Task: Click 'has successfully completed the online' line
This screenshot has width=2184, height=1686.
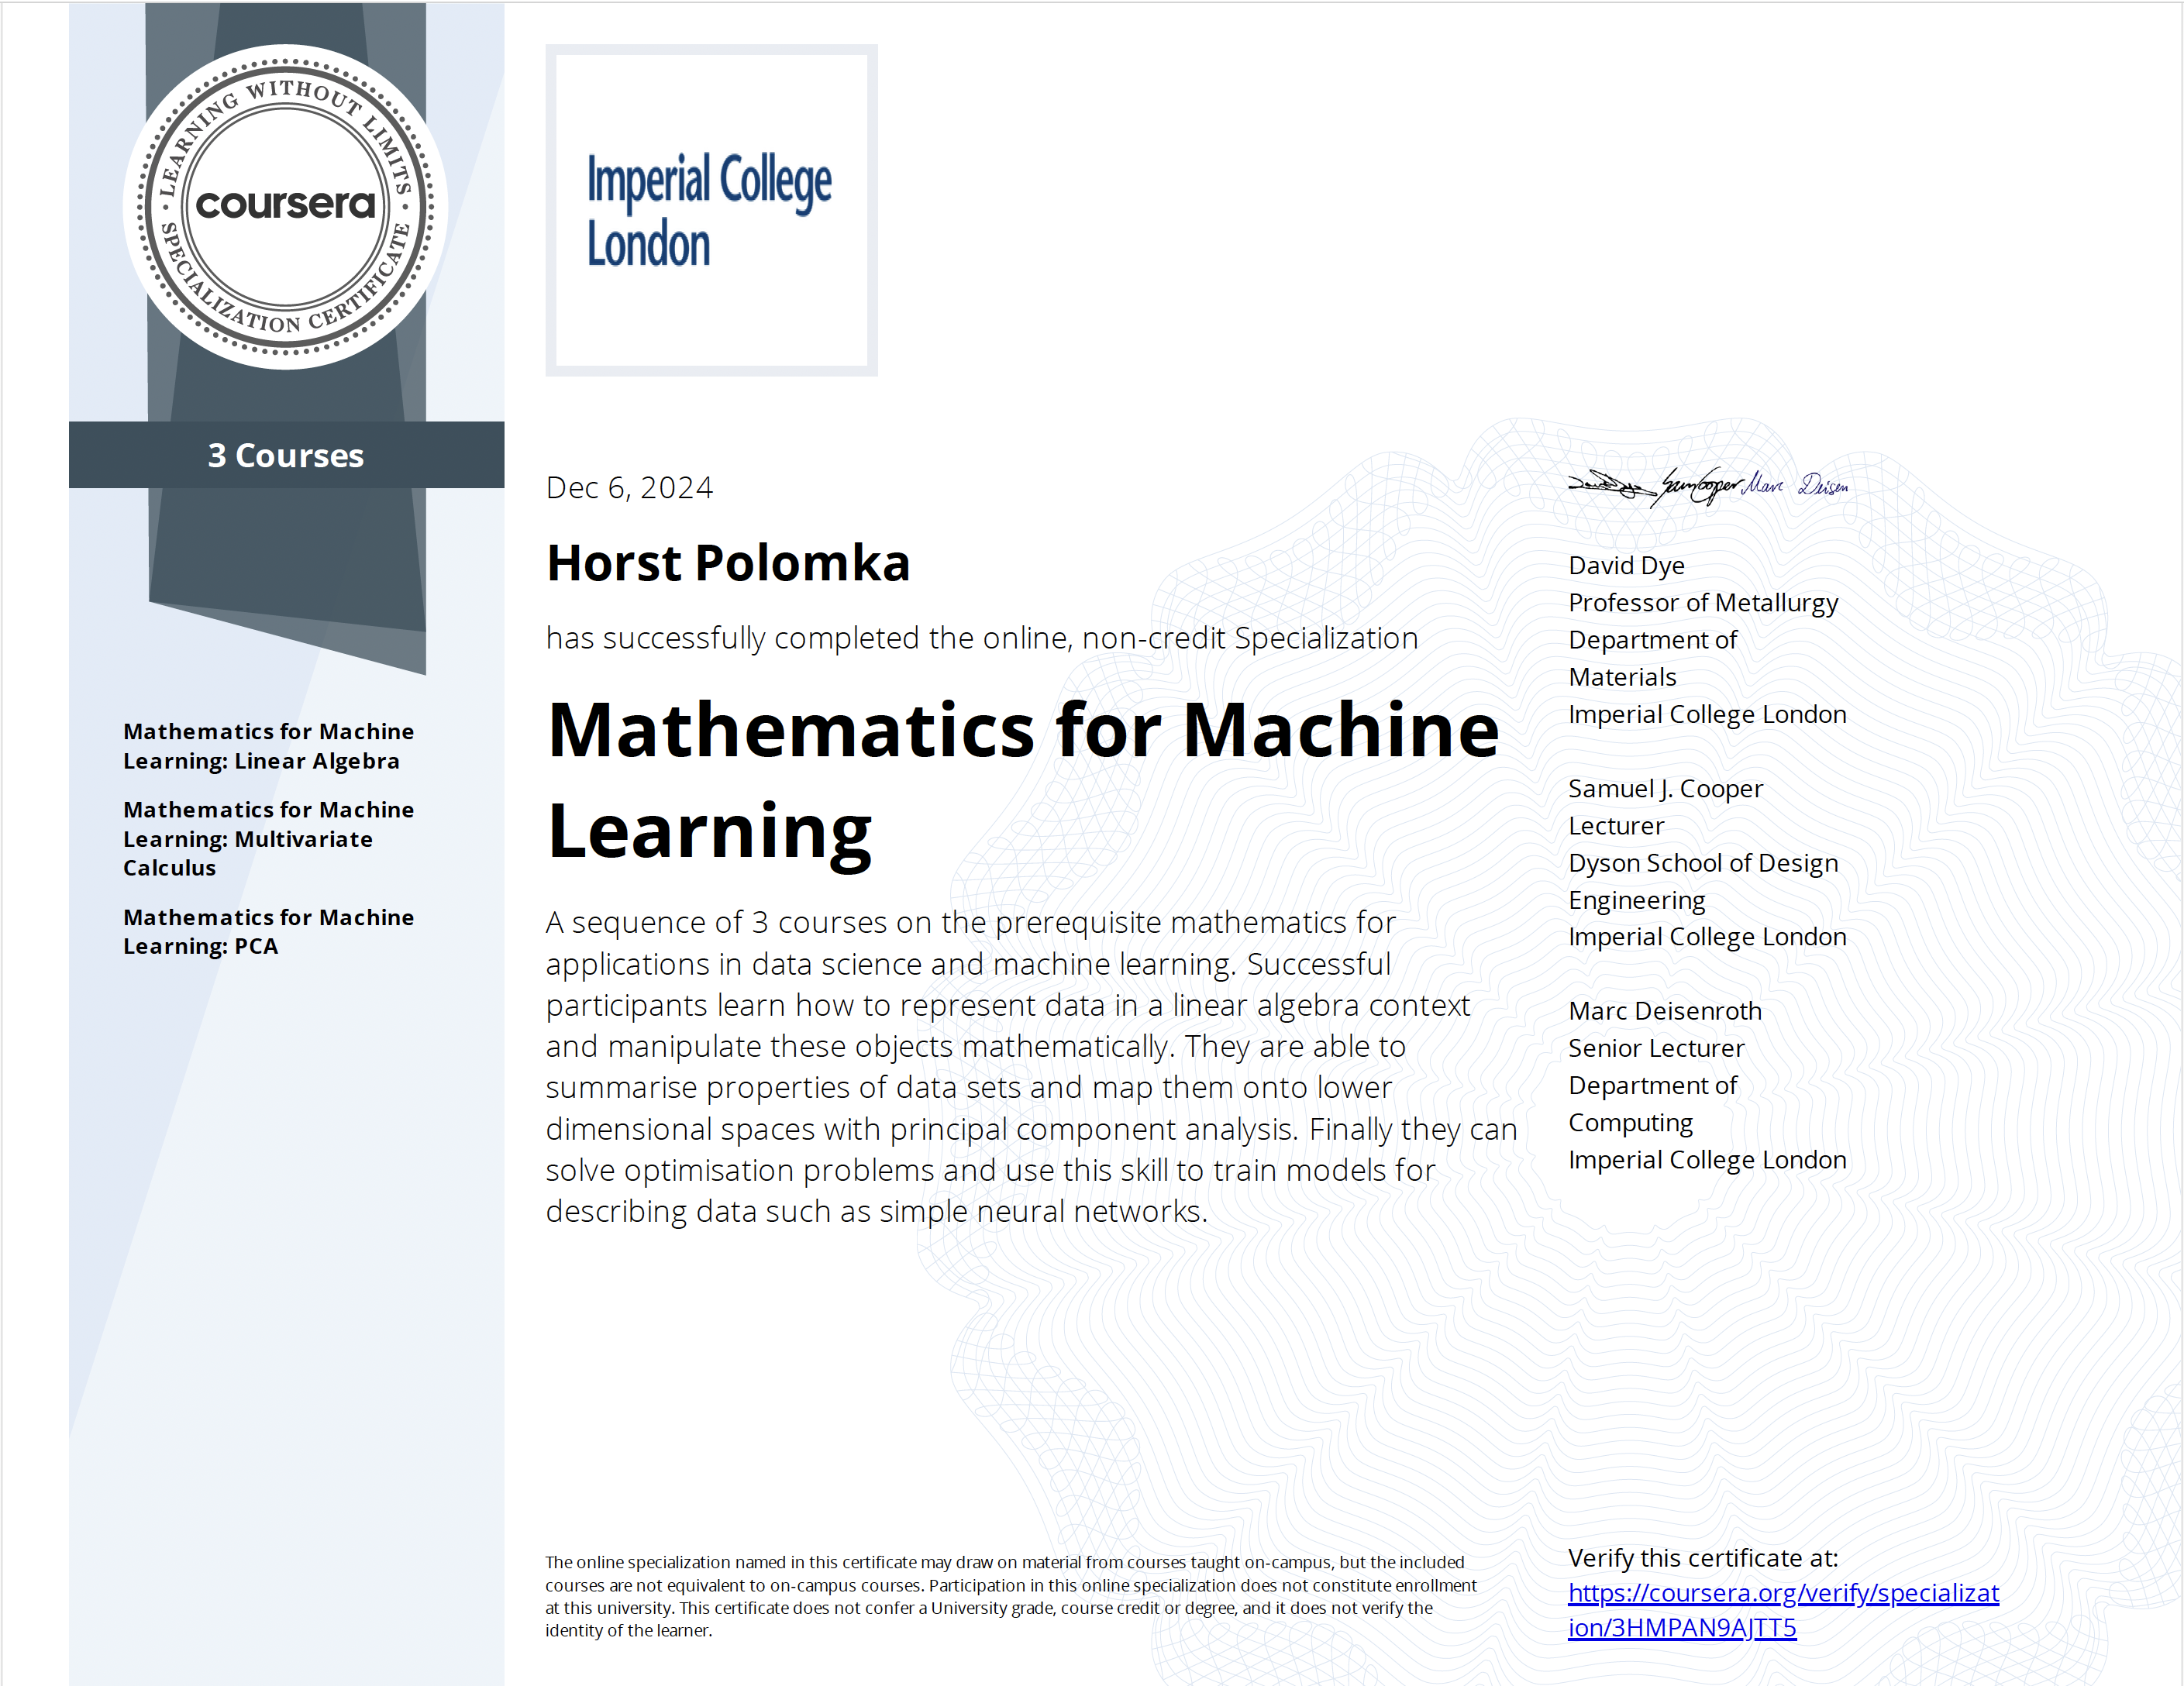Action: click(x=981, y=638)
